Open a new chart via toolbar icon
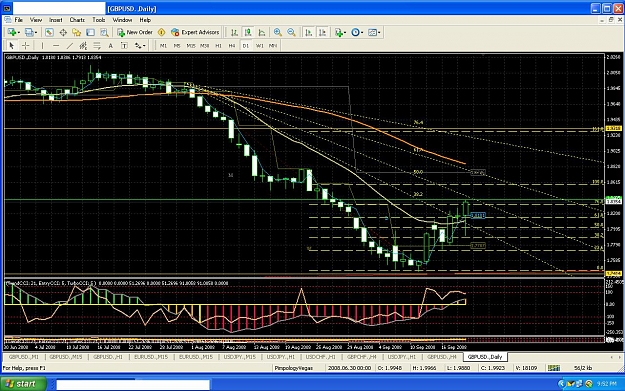625x391 pixels. click(11, 32)
